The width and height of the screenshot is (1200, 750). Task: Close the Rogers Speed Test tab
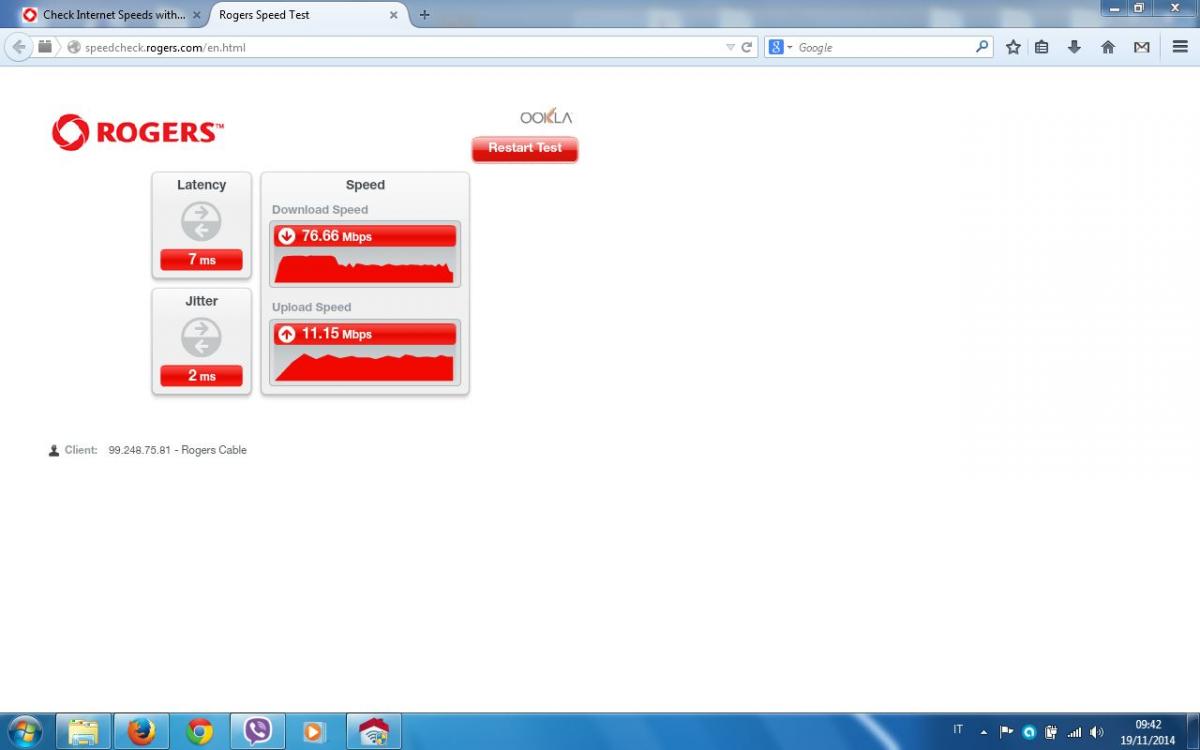(x=394, y=15)
